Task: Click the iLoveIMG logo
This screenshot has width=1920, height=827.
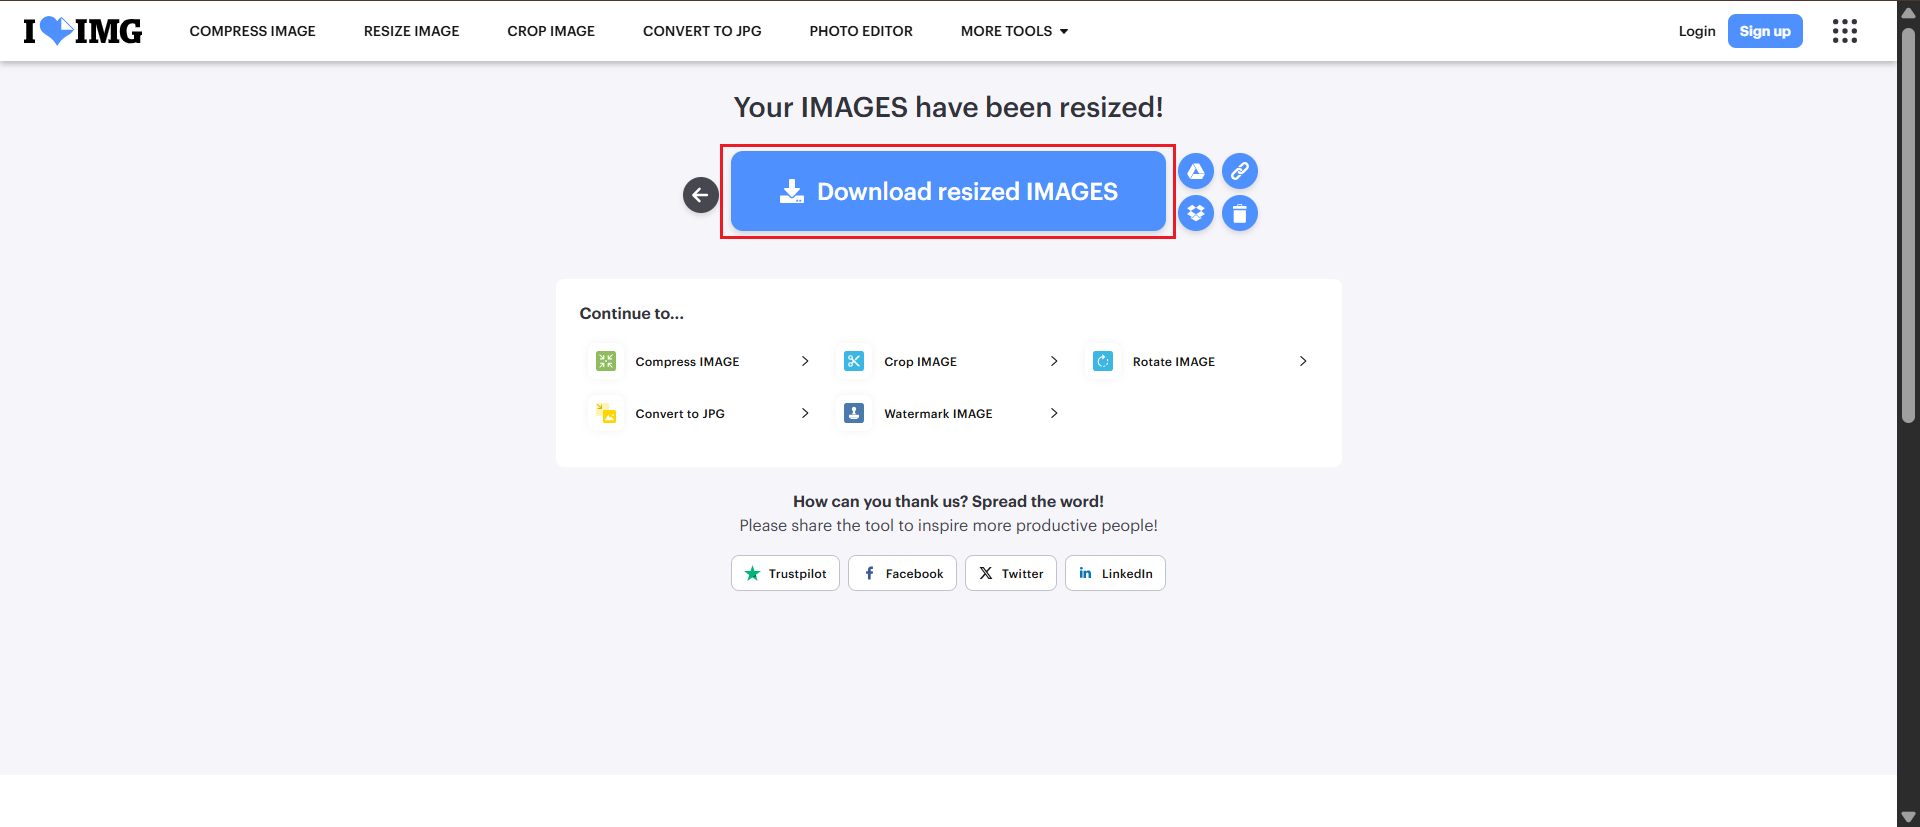Action: pyautogui.click(x=83, y=31)
